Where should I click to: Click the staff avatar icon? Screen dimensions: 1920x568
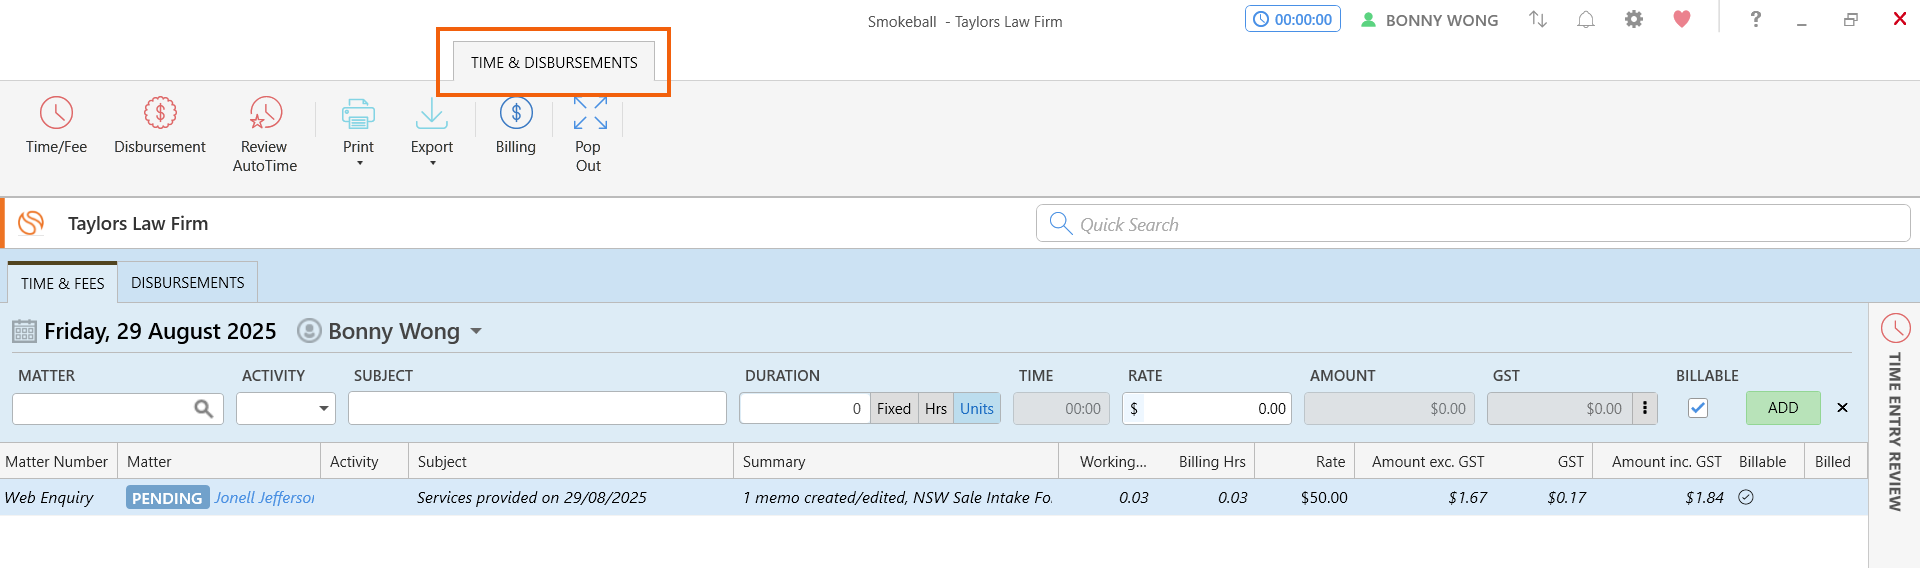click(x=310, y=331)
